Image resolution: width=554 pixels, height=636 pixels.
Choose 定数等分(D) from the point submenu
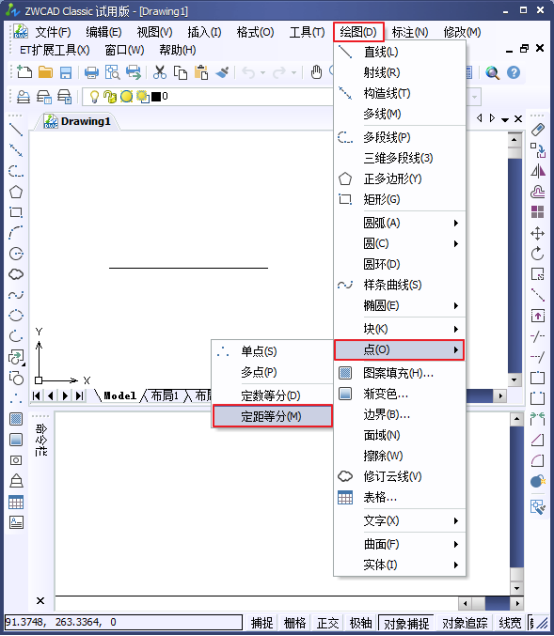pyautogui.click(x=273, y=395)
